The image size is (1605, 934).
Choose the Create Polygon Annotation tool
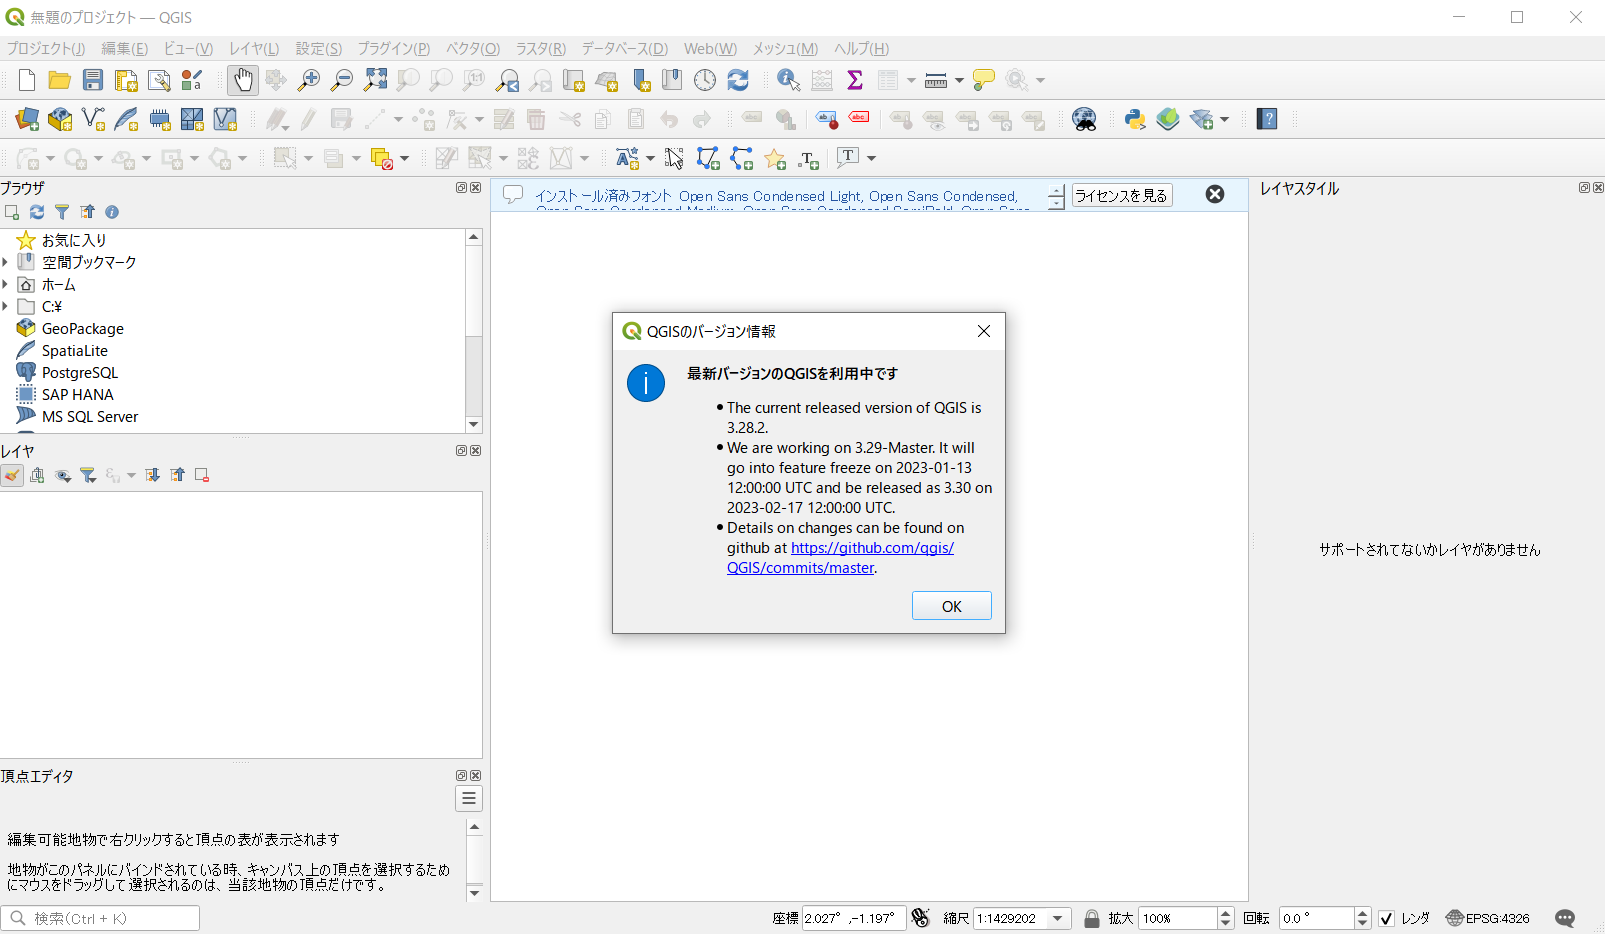(x=708, y=158)
